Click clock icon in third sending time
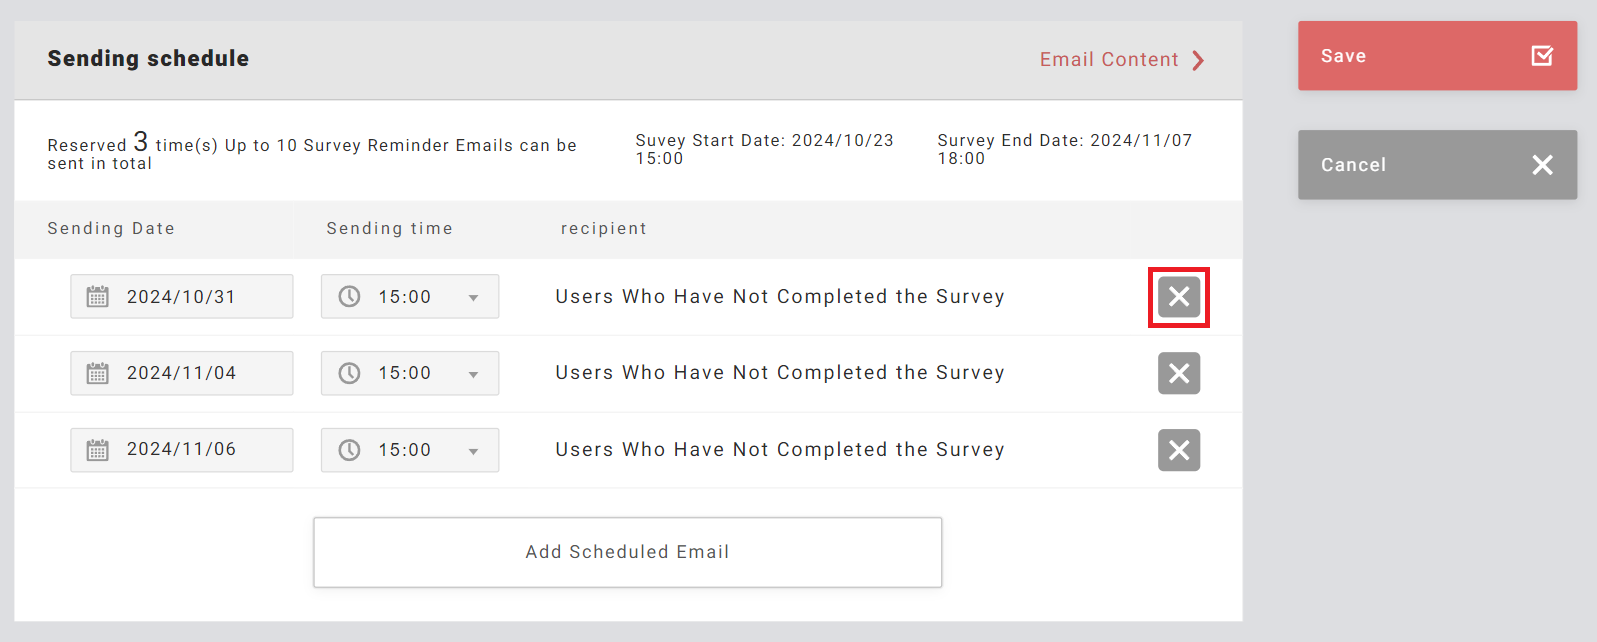Viewport: 1597px width, 642px height. 349,450
